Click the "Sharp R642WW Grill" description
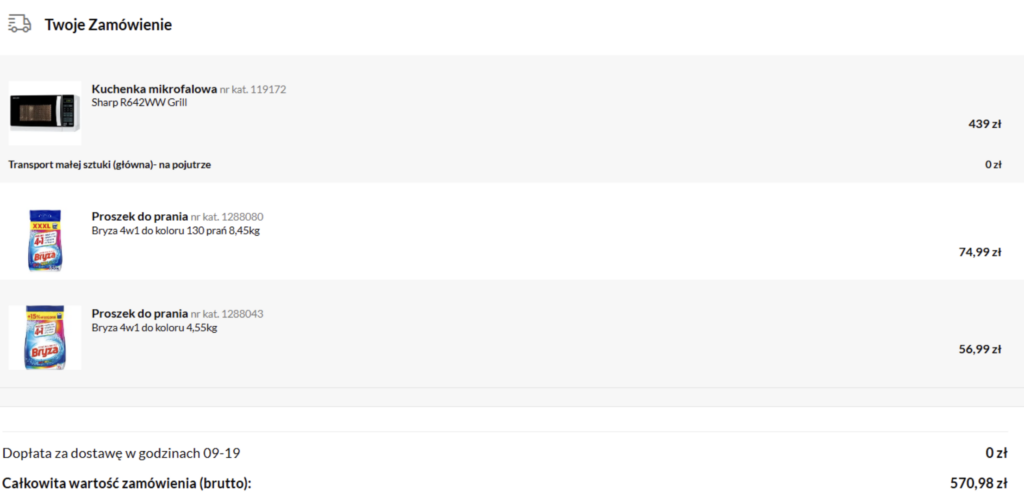 (139, 102)
